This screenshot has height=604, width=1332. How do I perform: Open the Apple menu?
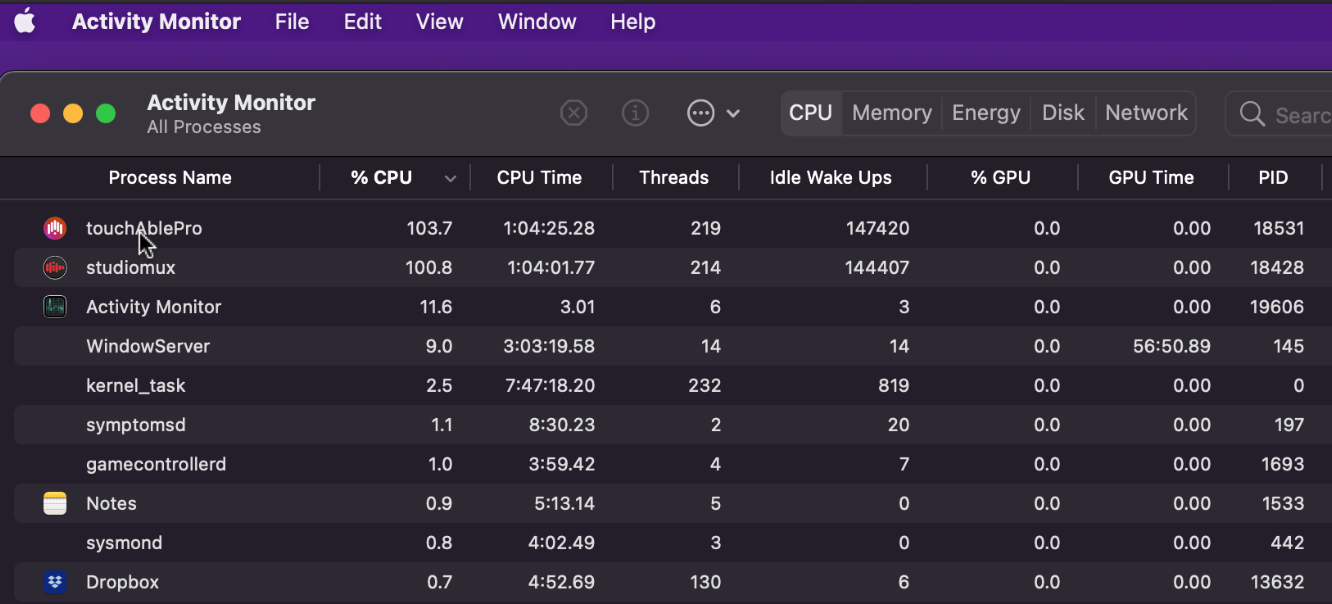click(25, 22)
